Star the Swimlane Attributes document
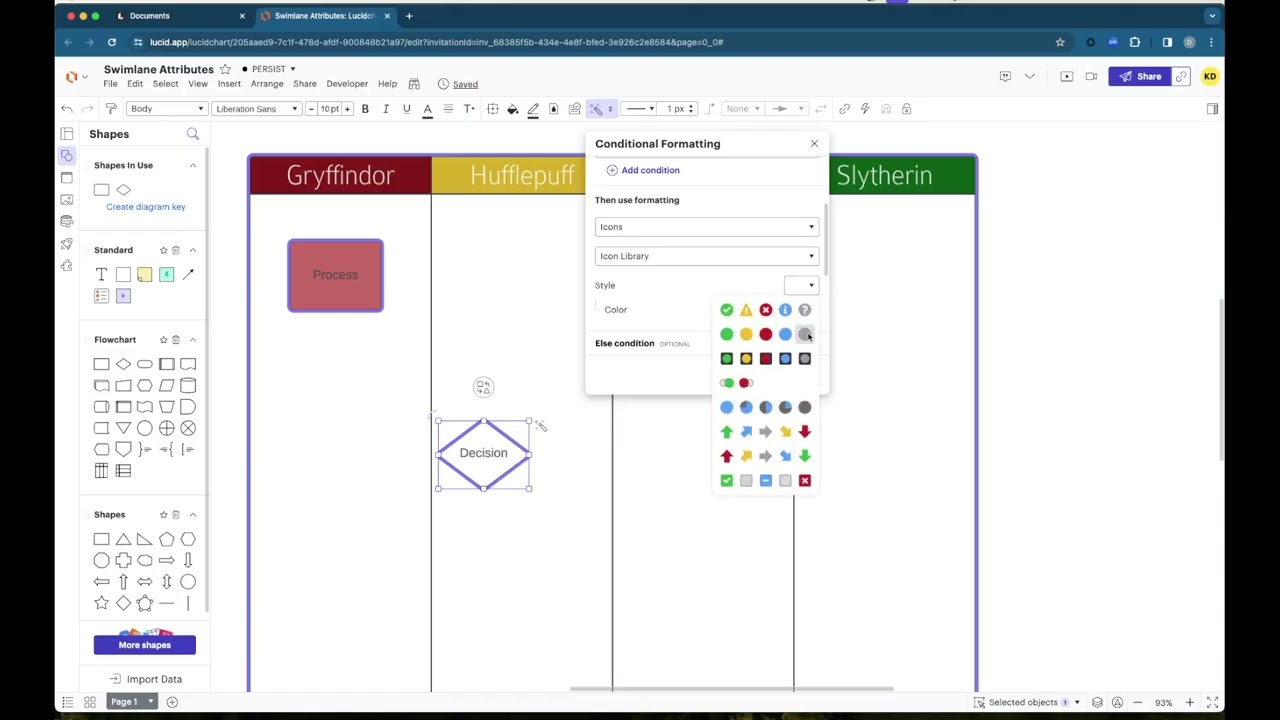 point(225,69)
